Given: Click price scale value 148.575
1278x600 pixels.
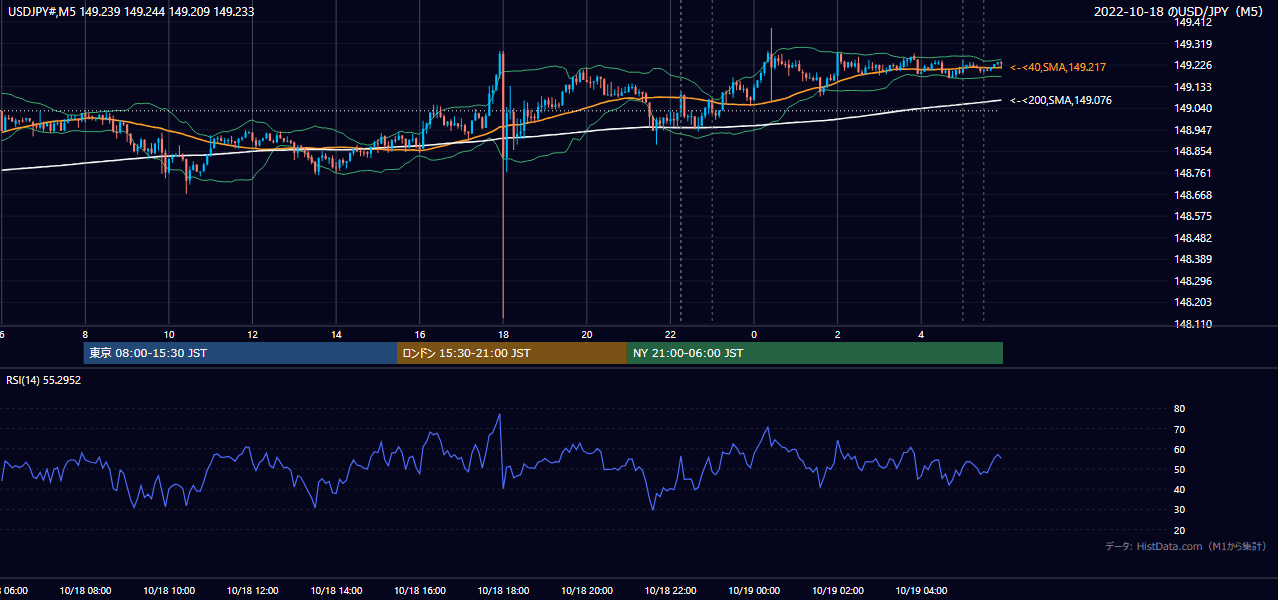Looking at the screenshot, I should point(1193,216).
